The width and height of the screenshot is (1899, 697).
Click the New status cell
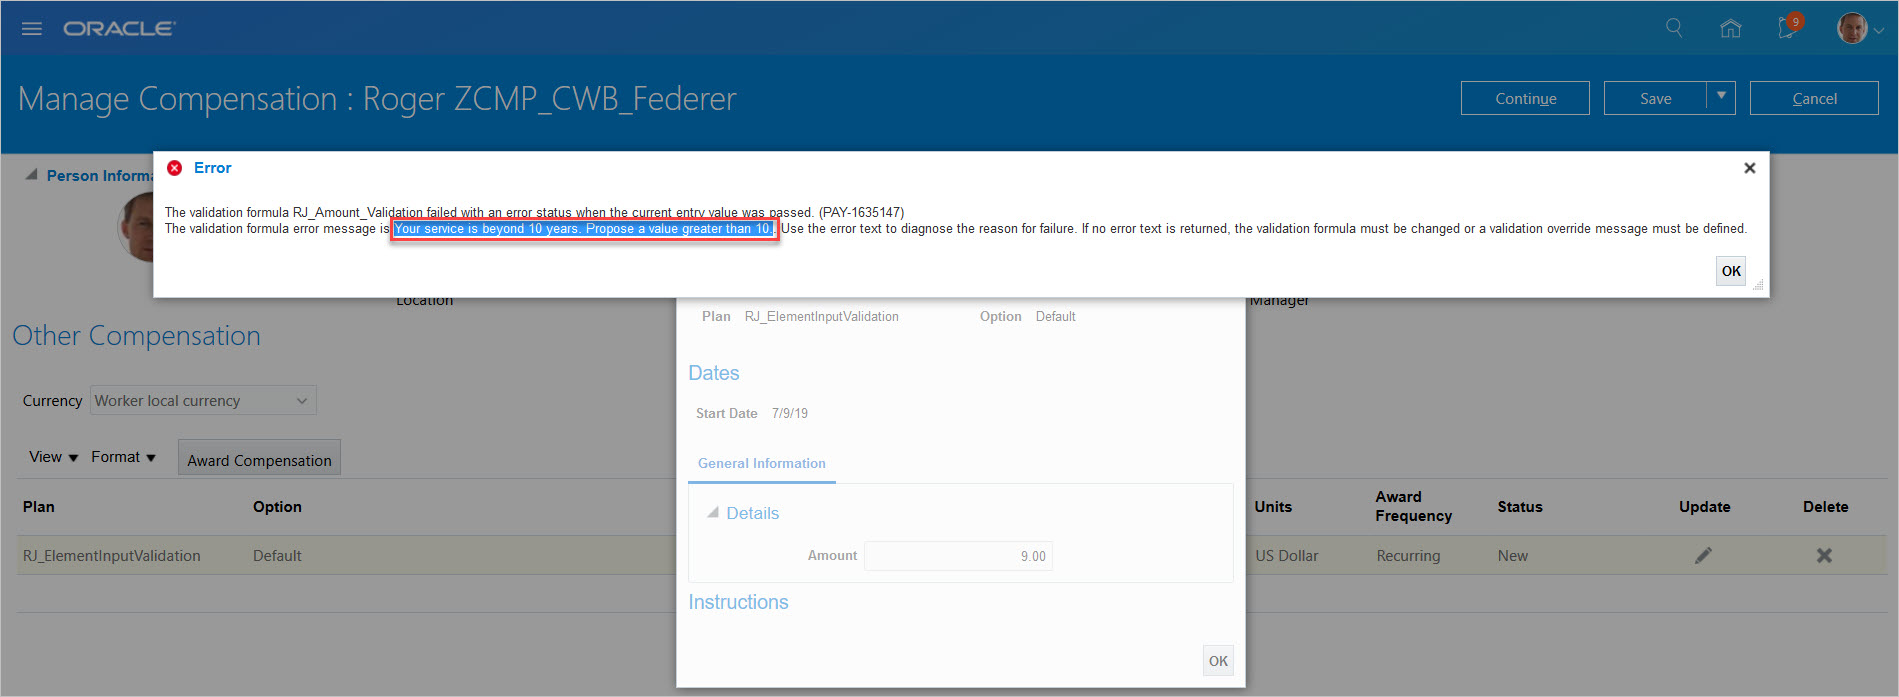(x=1512, y=556)
